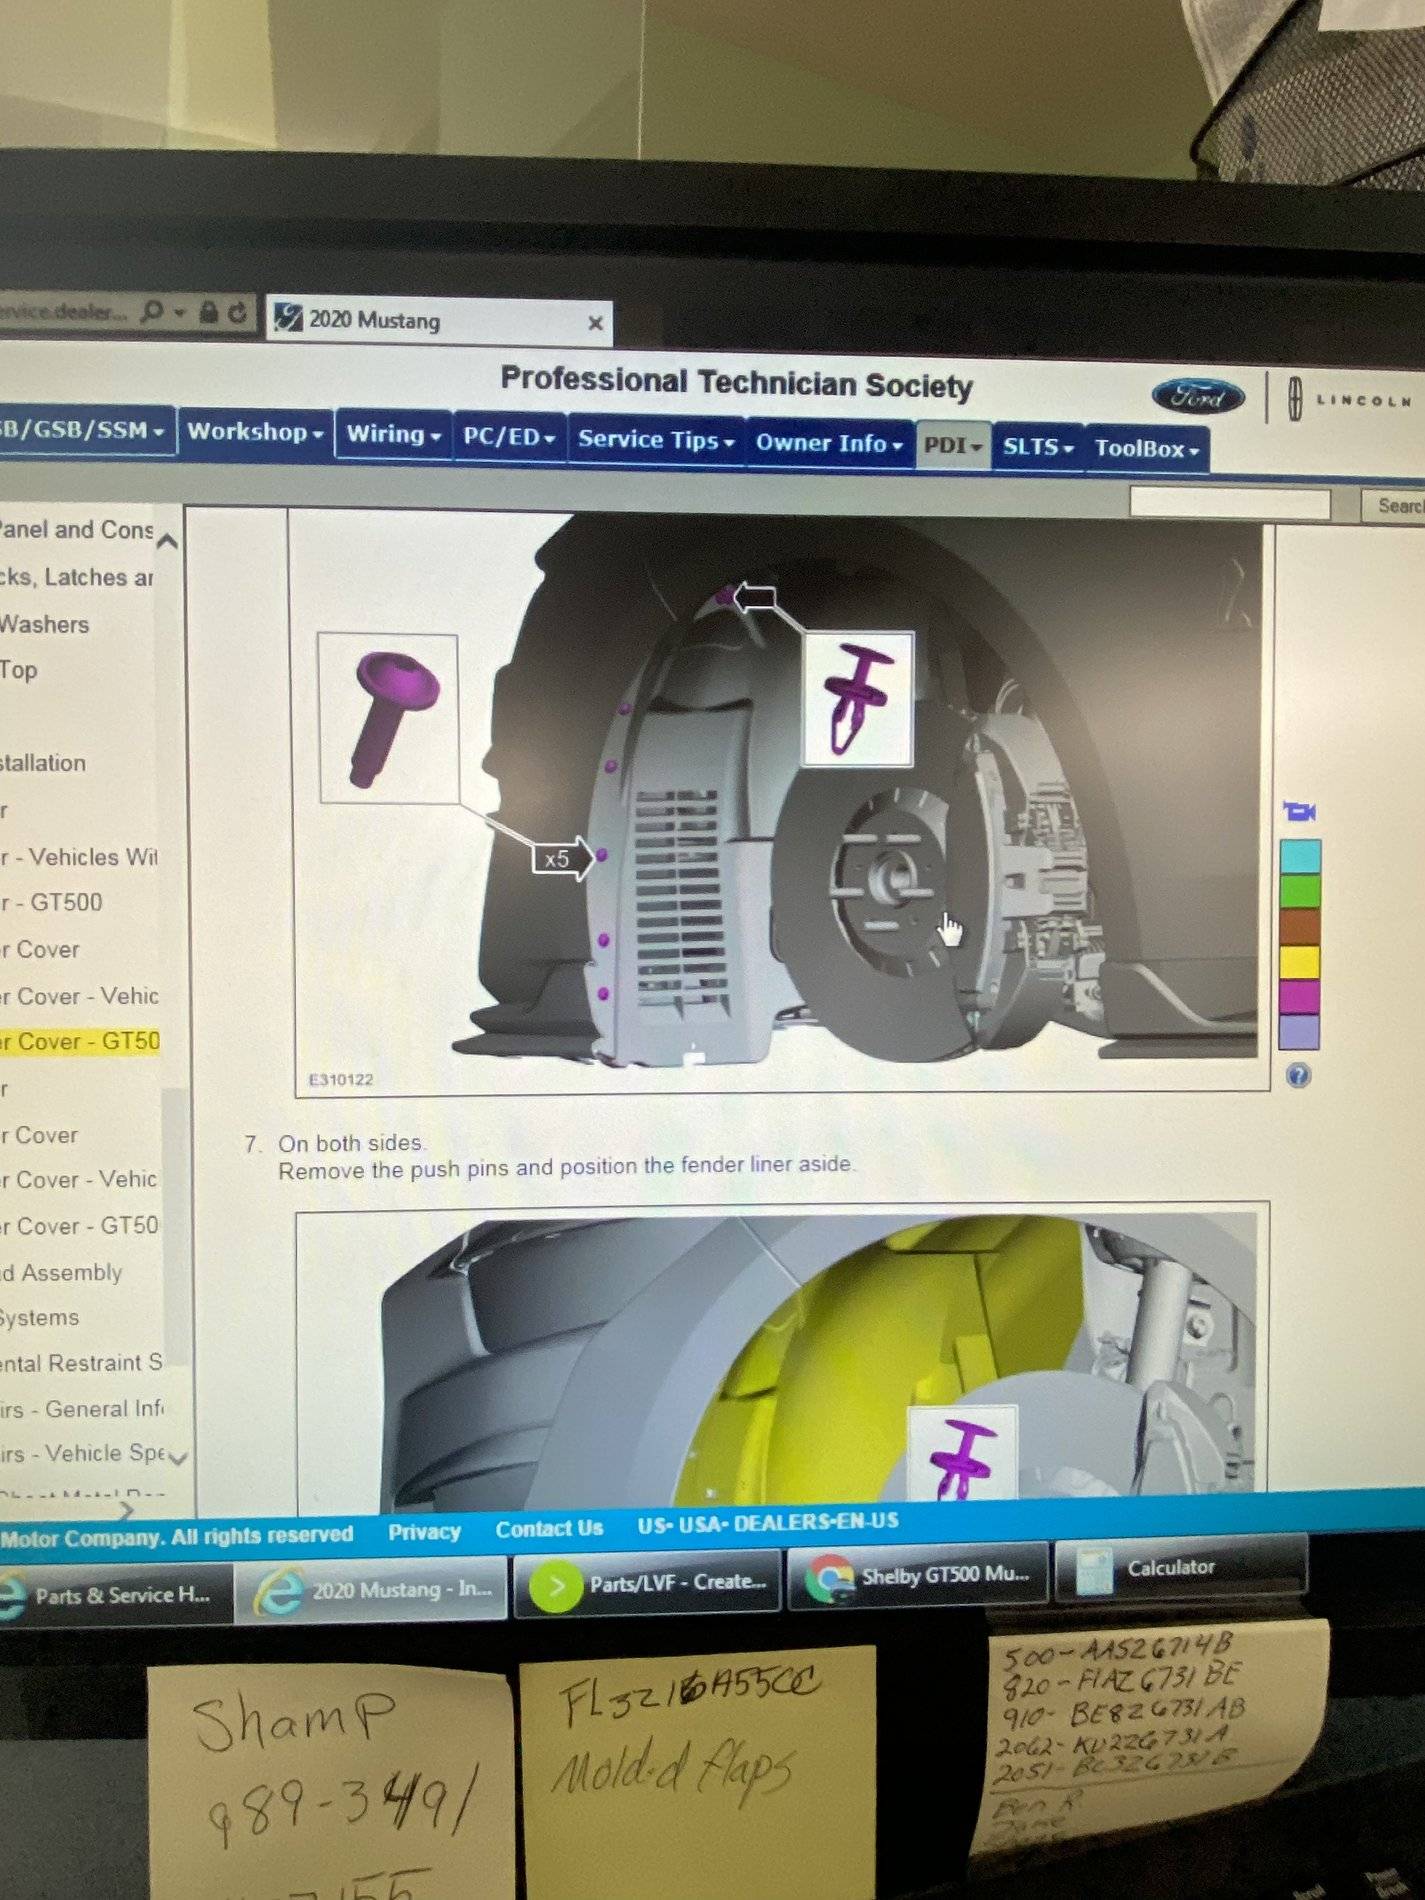
Task: Open the SB/GSB/SSM dropdown menu
Action: tap(85, 430)
